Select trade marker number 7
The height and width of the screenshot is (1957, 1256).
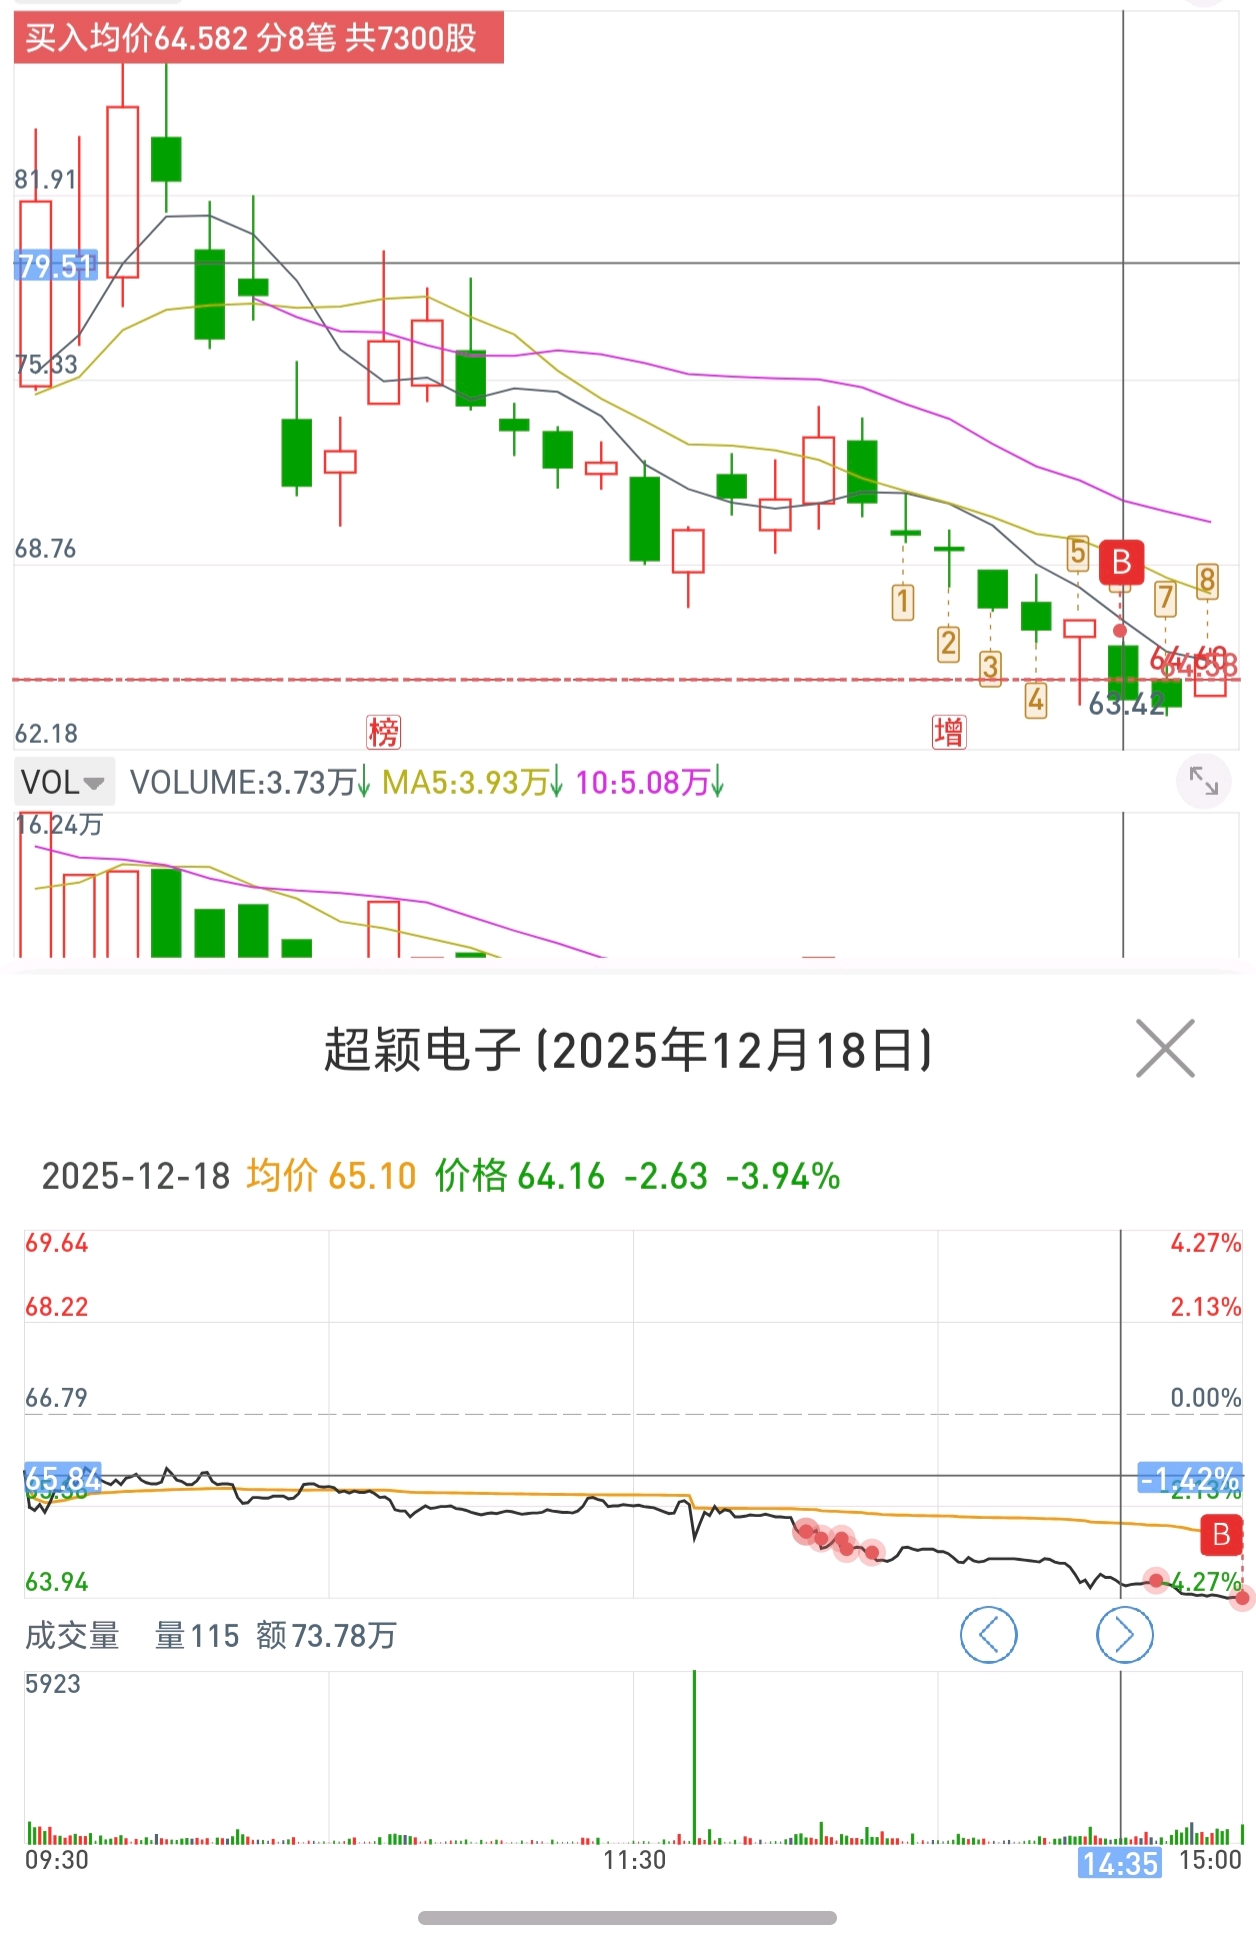pos(1165,599)
